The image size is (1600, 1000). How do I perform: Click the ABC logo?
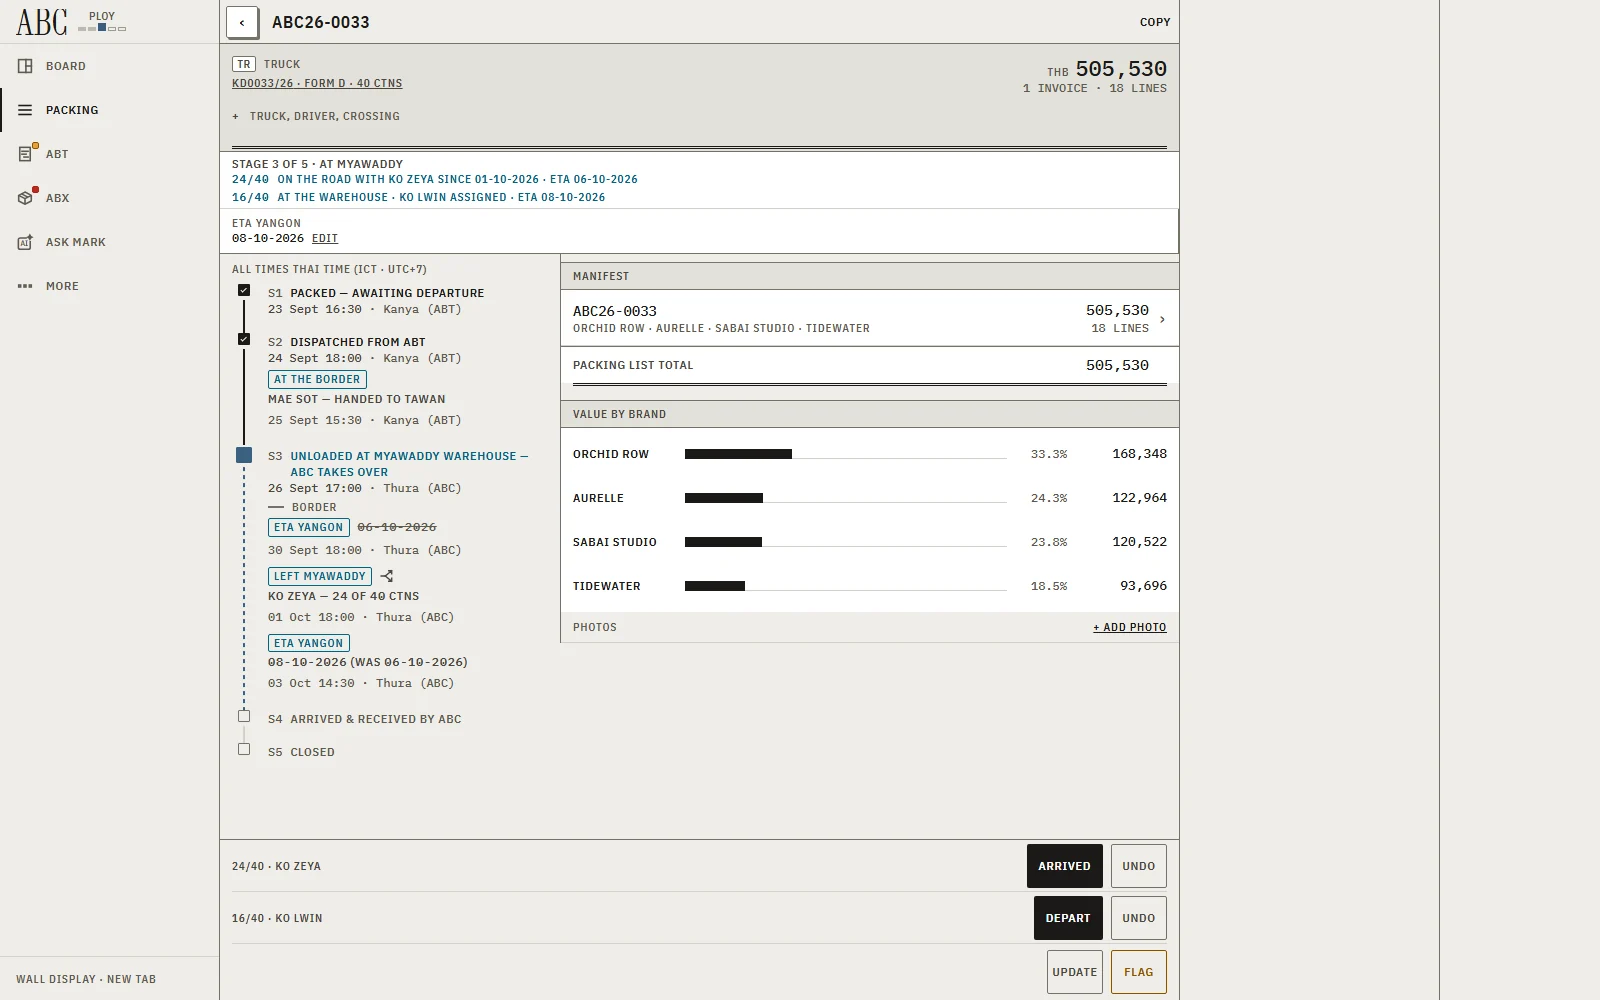coord(41,22)
